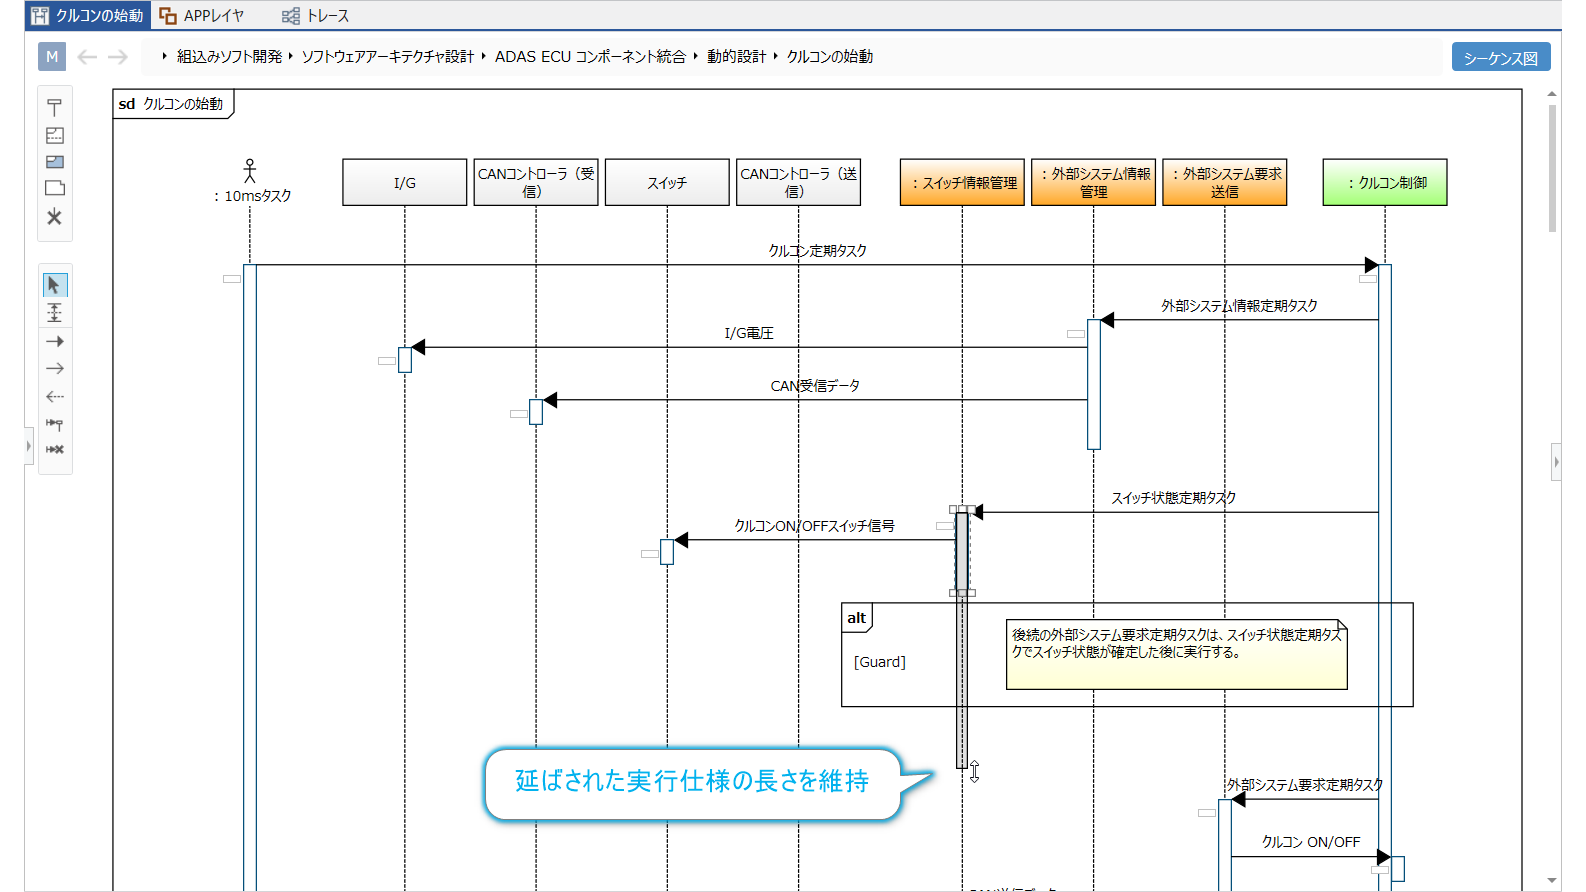Open the トレース tab
1586x892 pixels.
tap(316, 16)
